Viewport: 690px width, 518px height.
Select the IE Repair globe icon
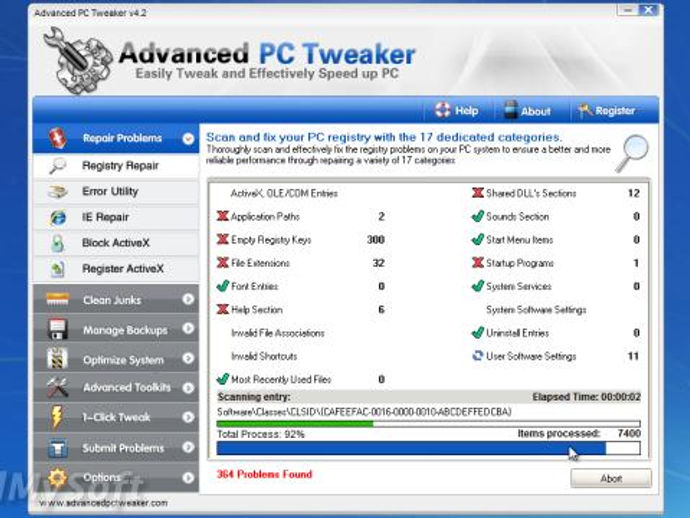pyautogui.click(x=58, y=217)
